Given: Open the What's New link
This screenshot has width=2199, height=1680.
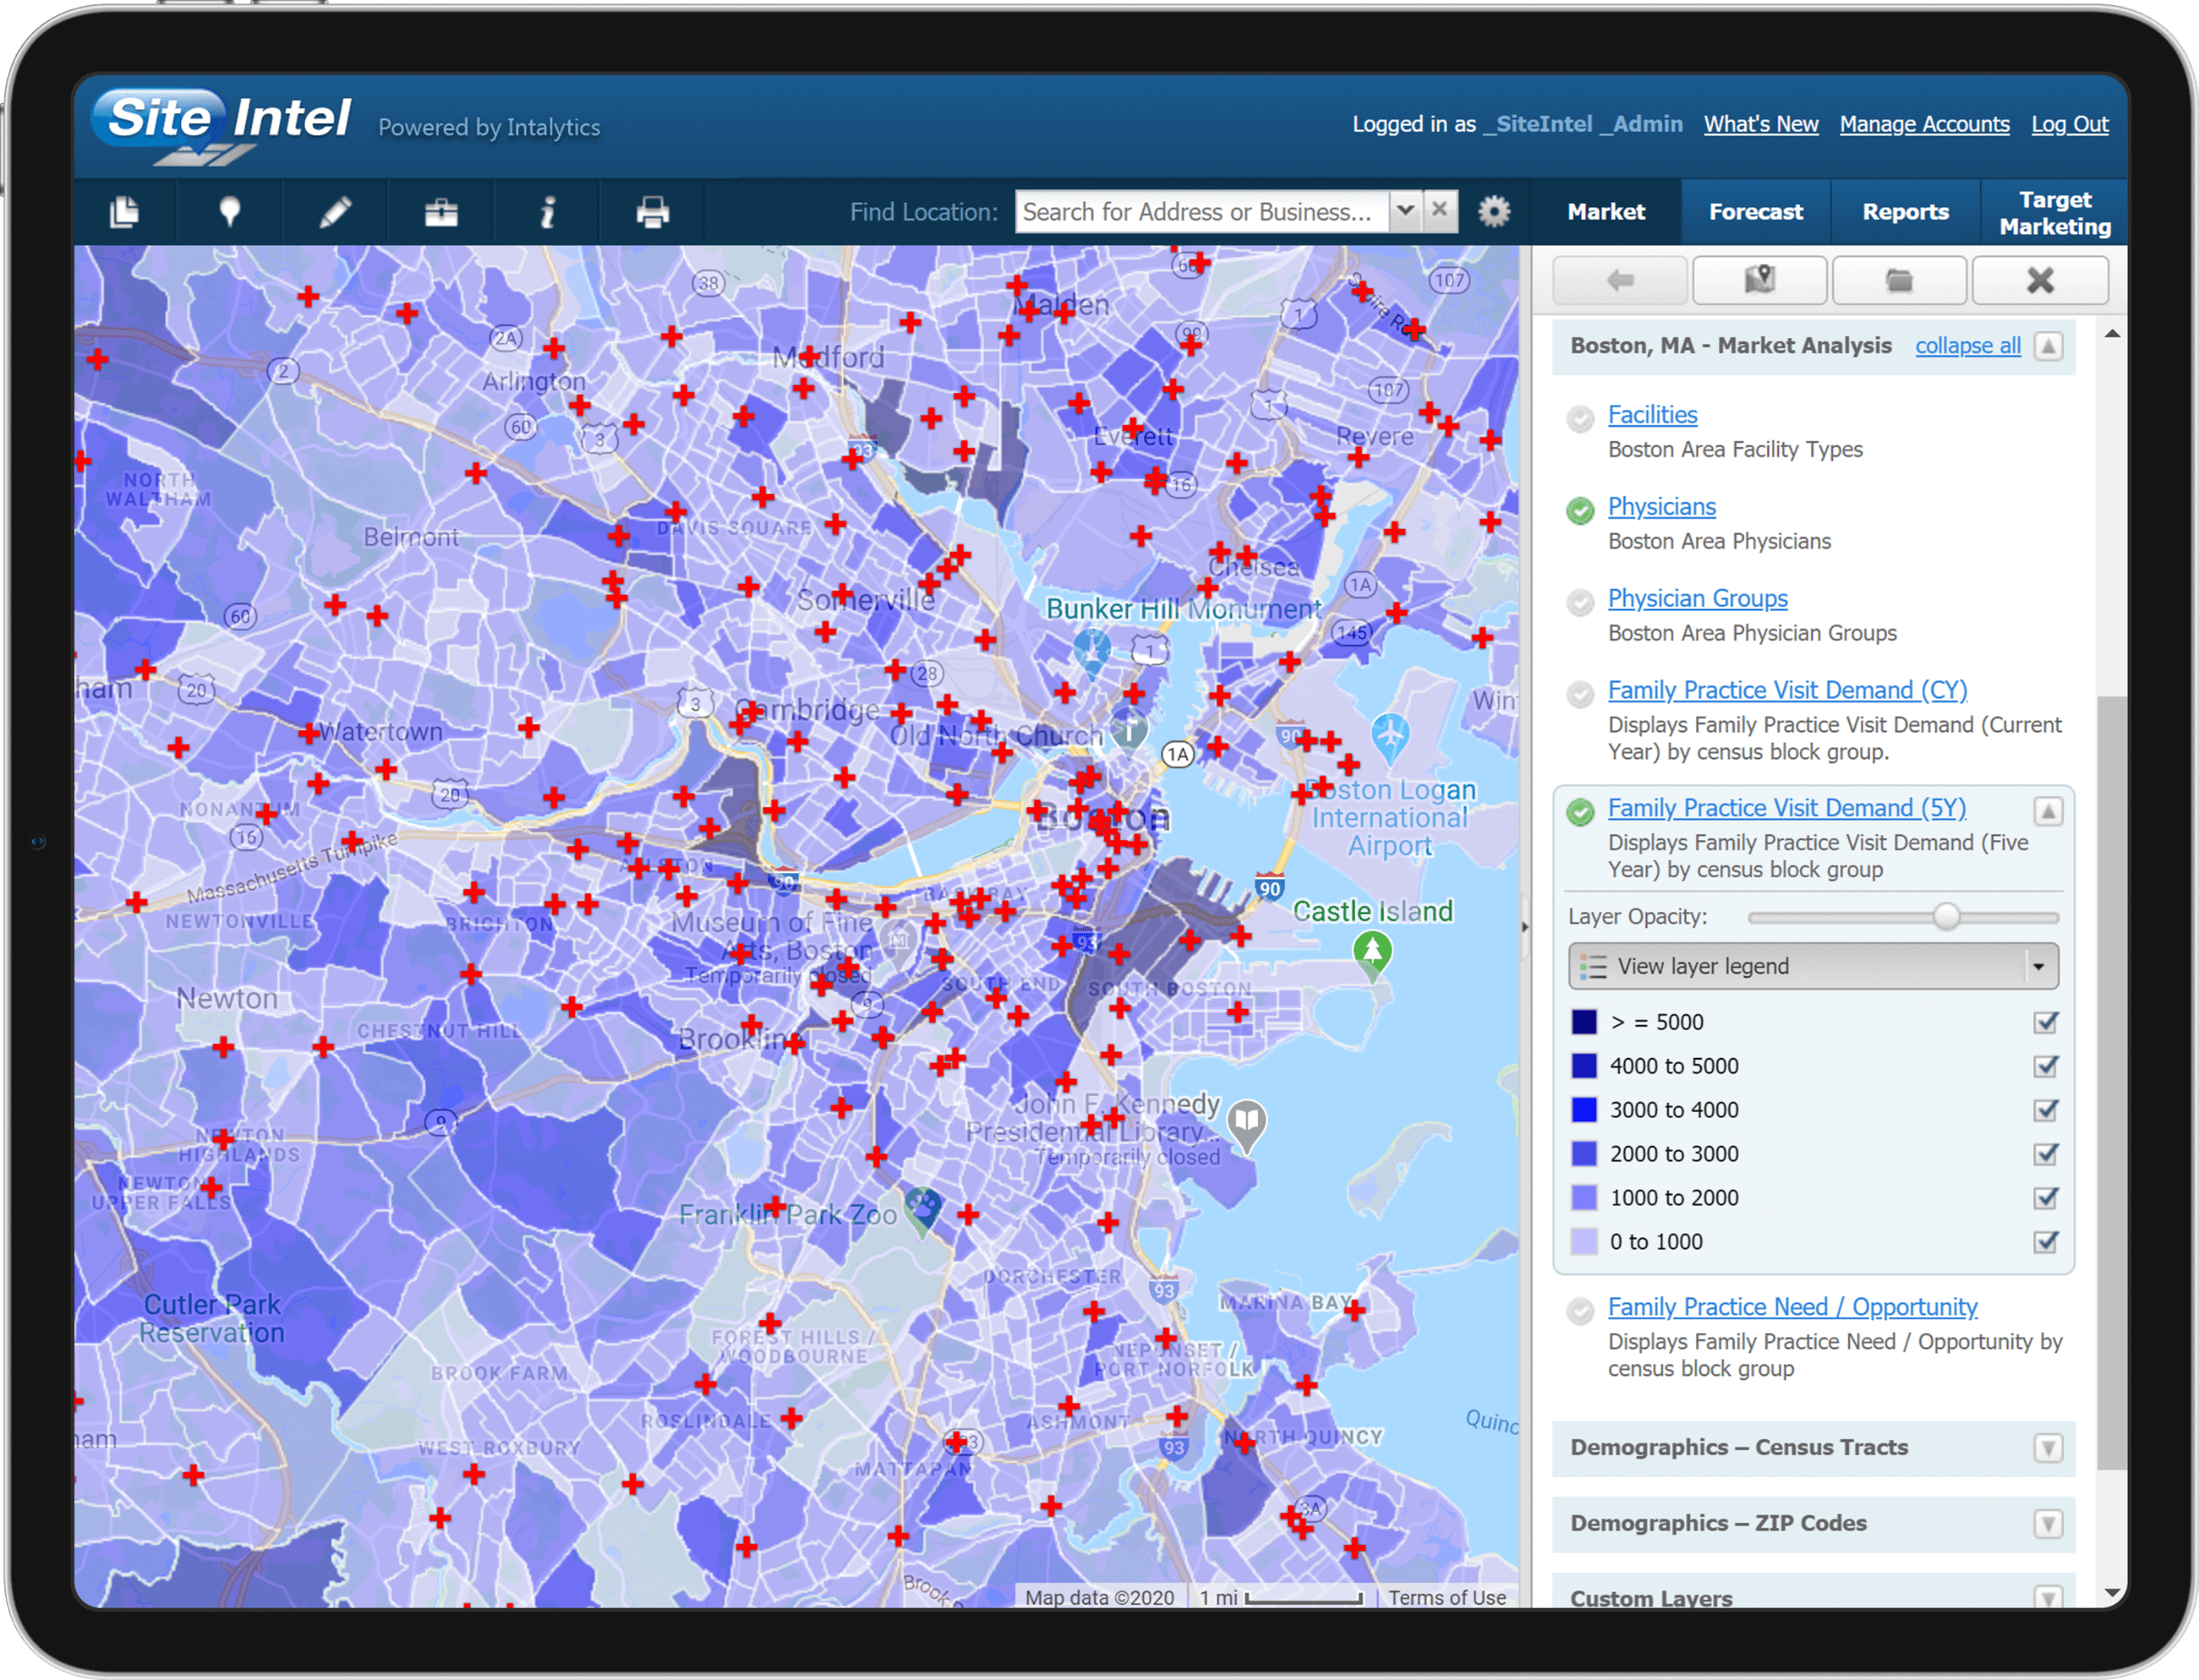Looking at the screenshot, I should 1761,124.
